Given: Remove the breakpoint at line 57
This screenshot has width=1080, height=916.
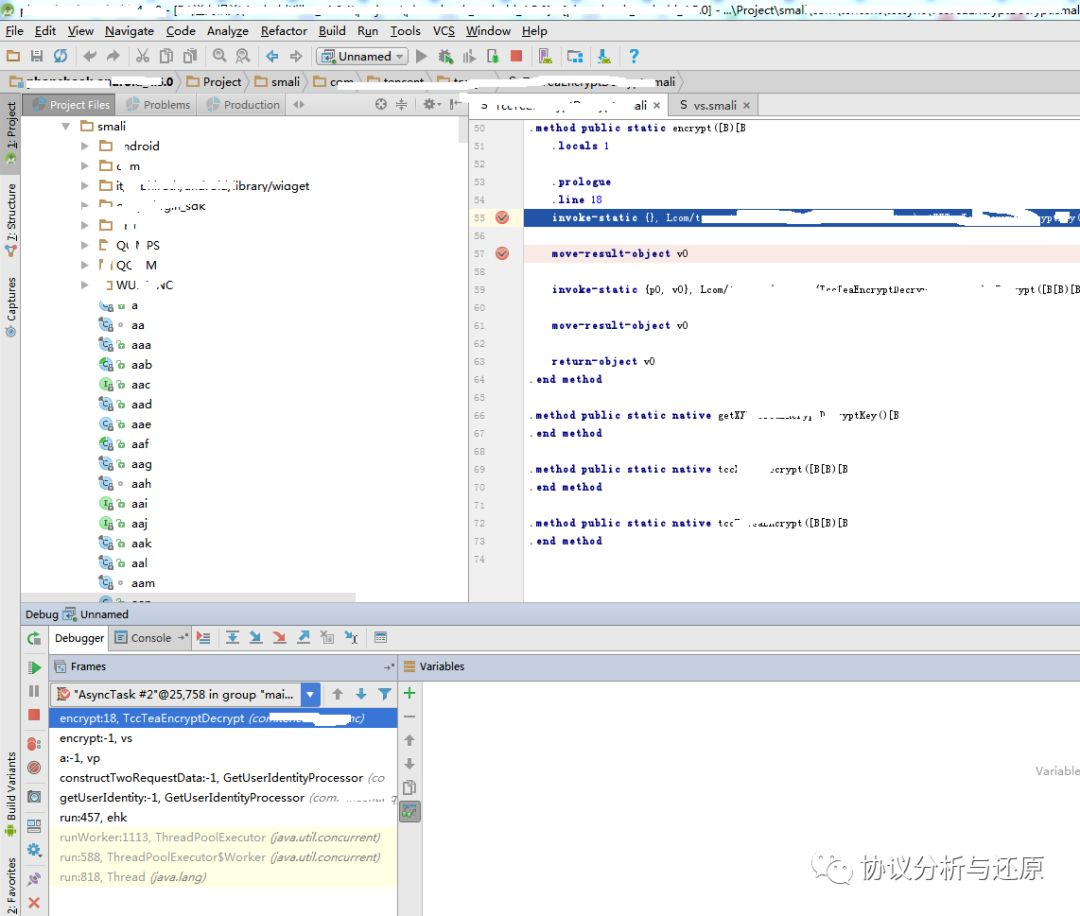Looking at the screenshot, I should click(502, 254).
